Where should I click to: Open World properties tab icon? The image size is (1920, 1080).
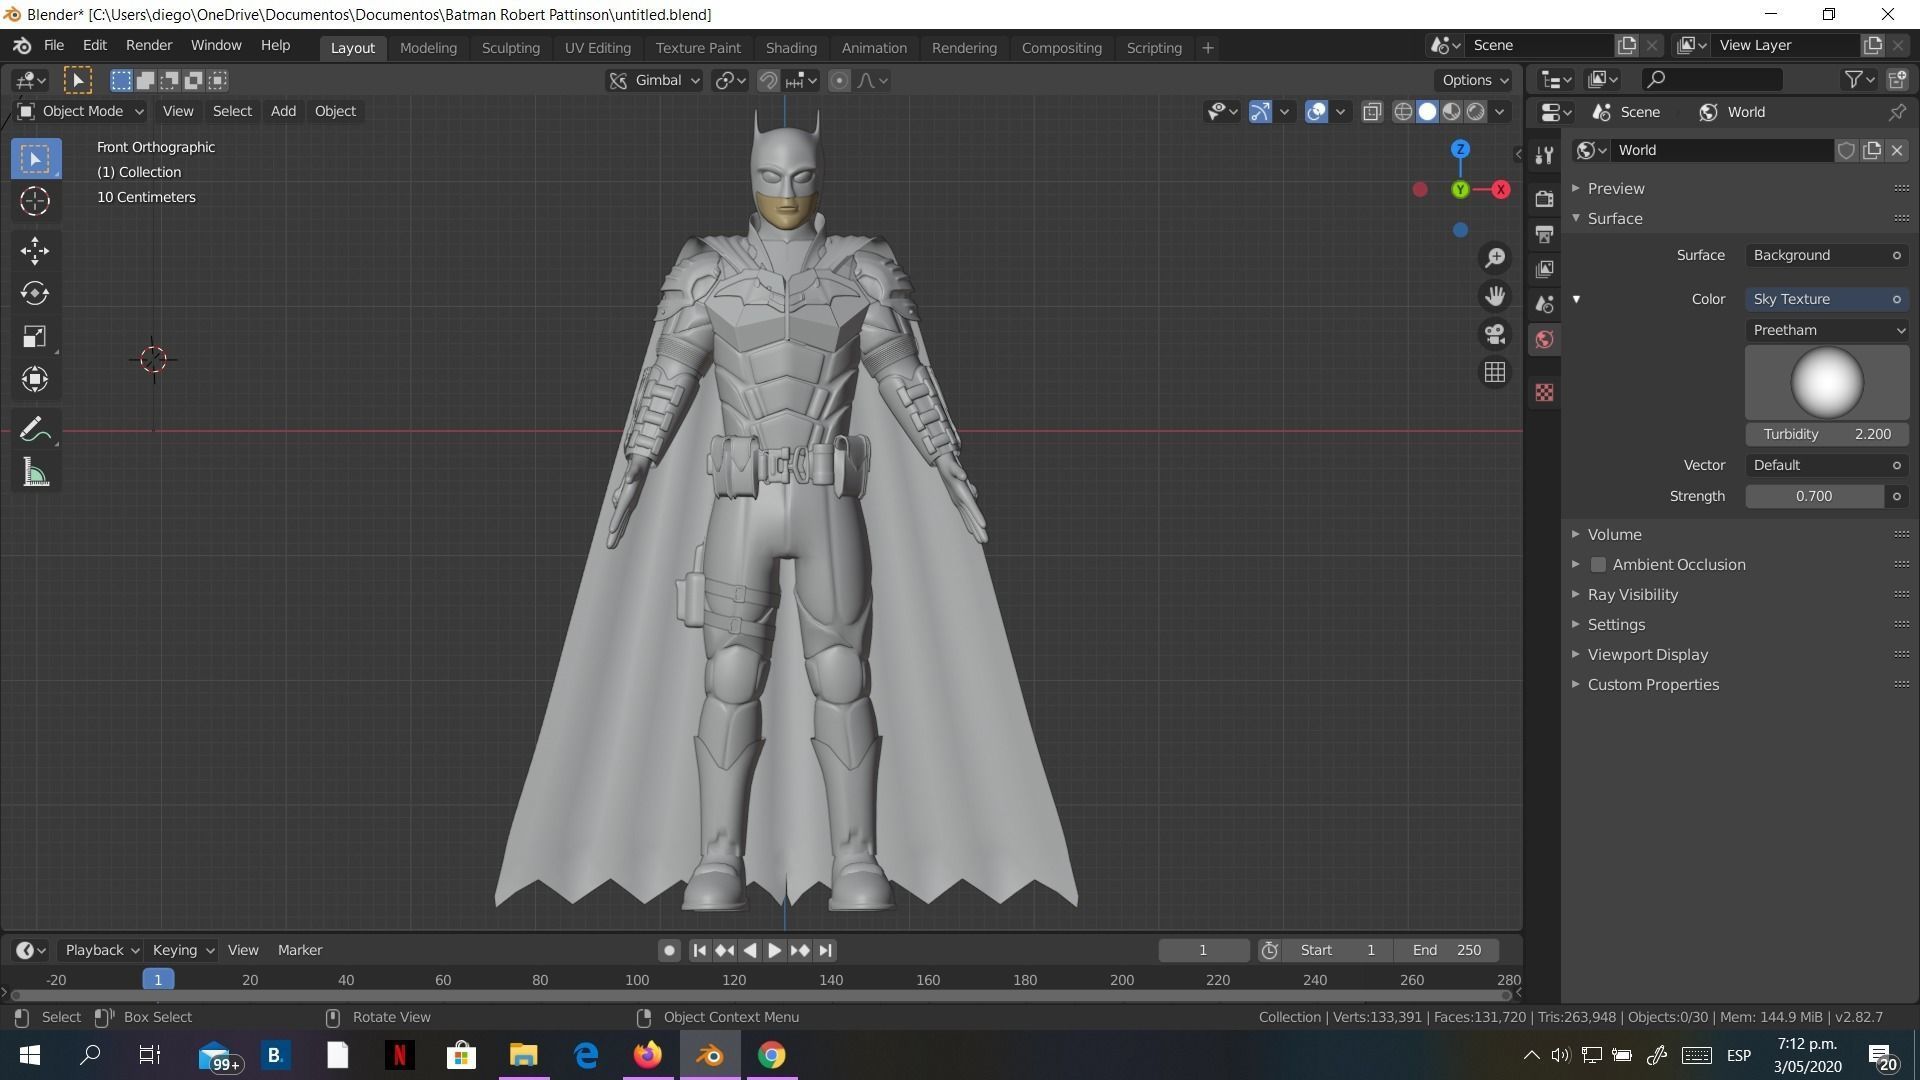(1545, 339)
